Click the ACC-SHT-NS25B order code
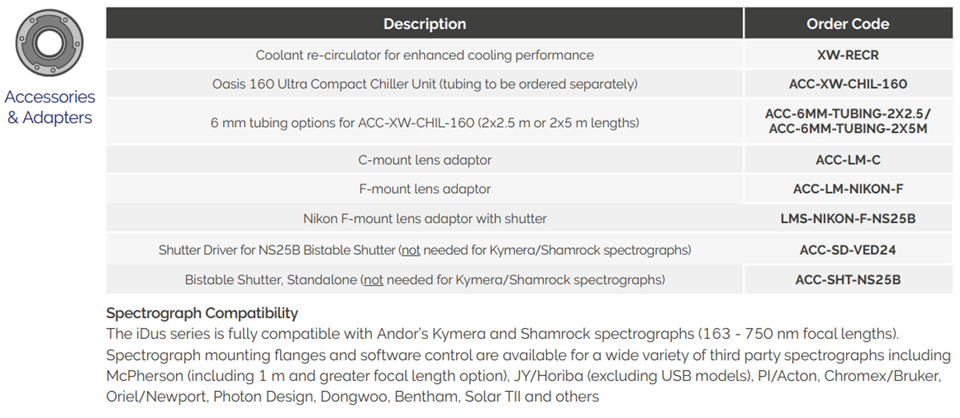The image size is (960, 418). click(847, 279)
